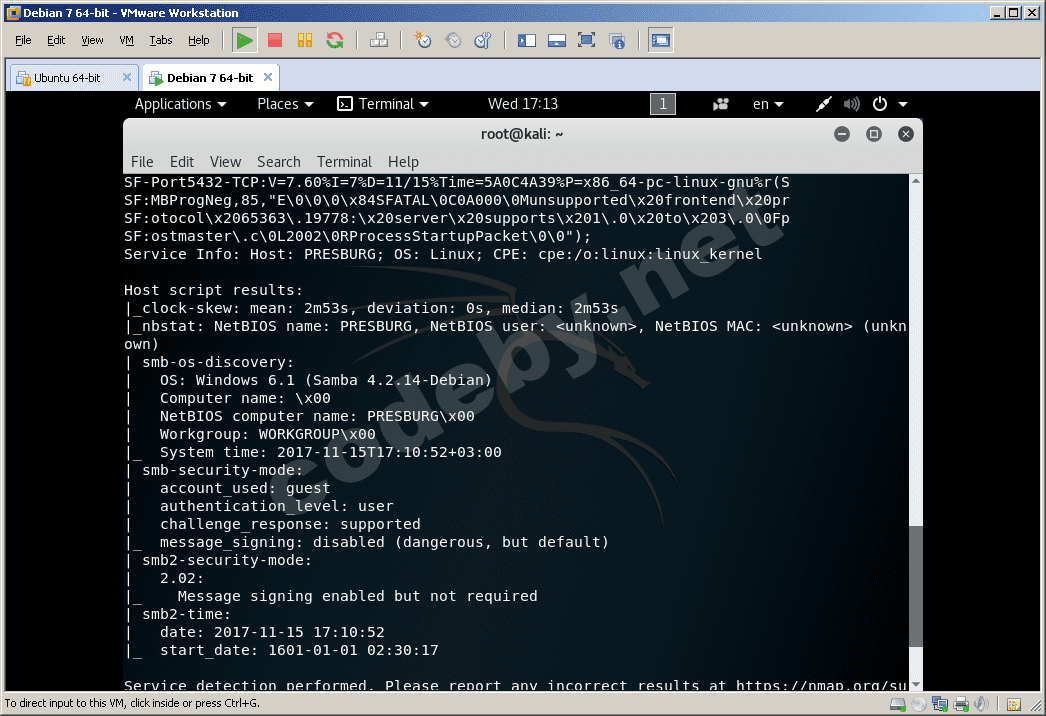Screen dimensions: 1046x716
Task: Click the 'message_signing: disabled' line
Action: tap(384, 543)
